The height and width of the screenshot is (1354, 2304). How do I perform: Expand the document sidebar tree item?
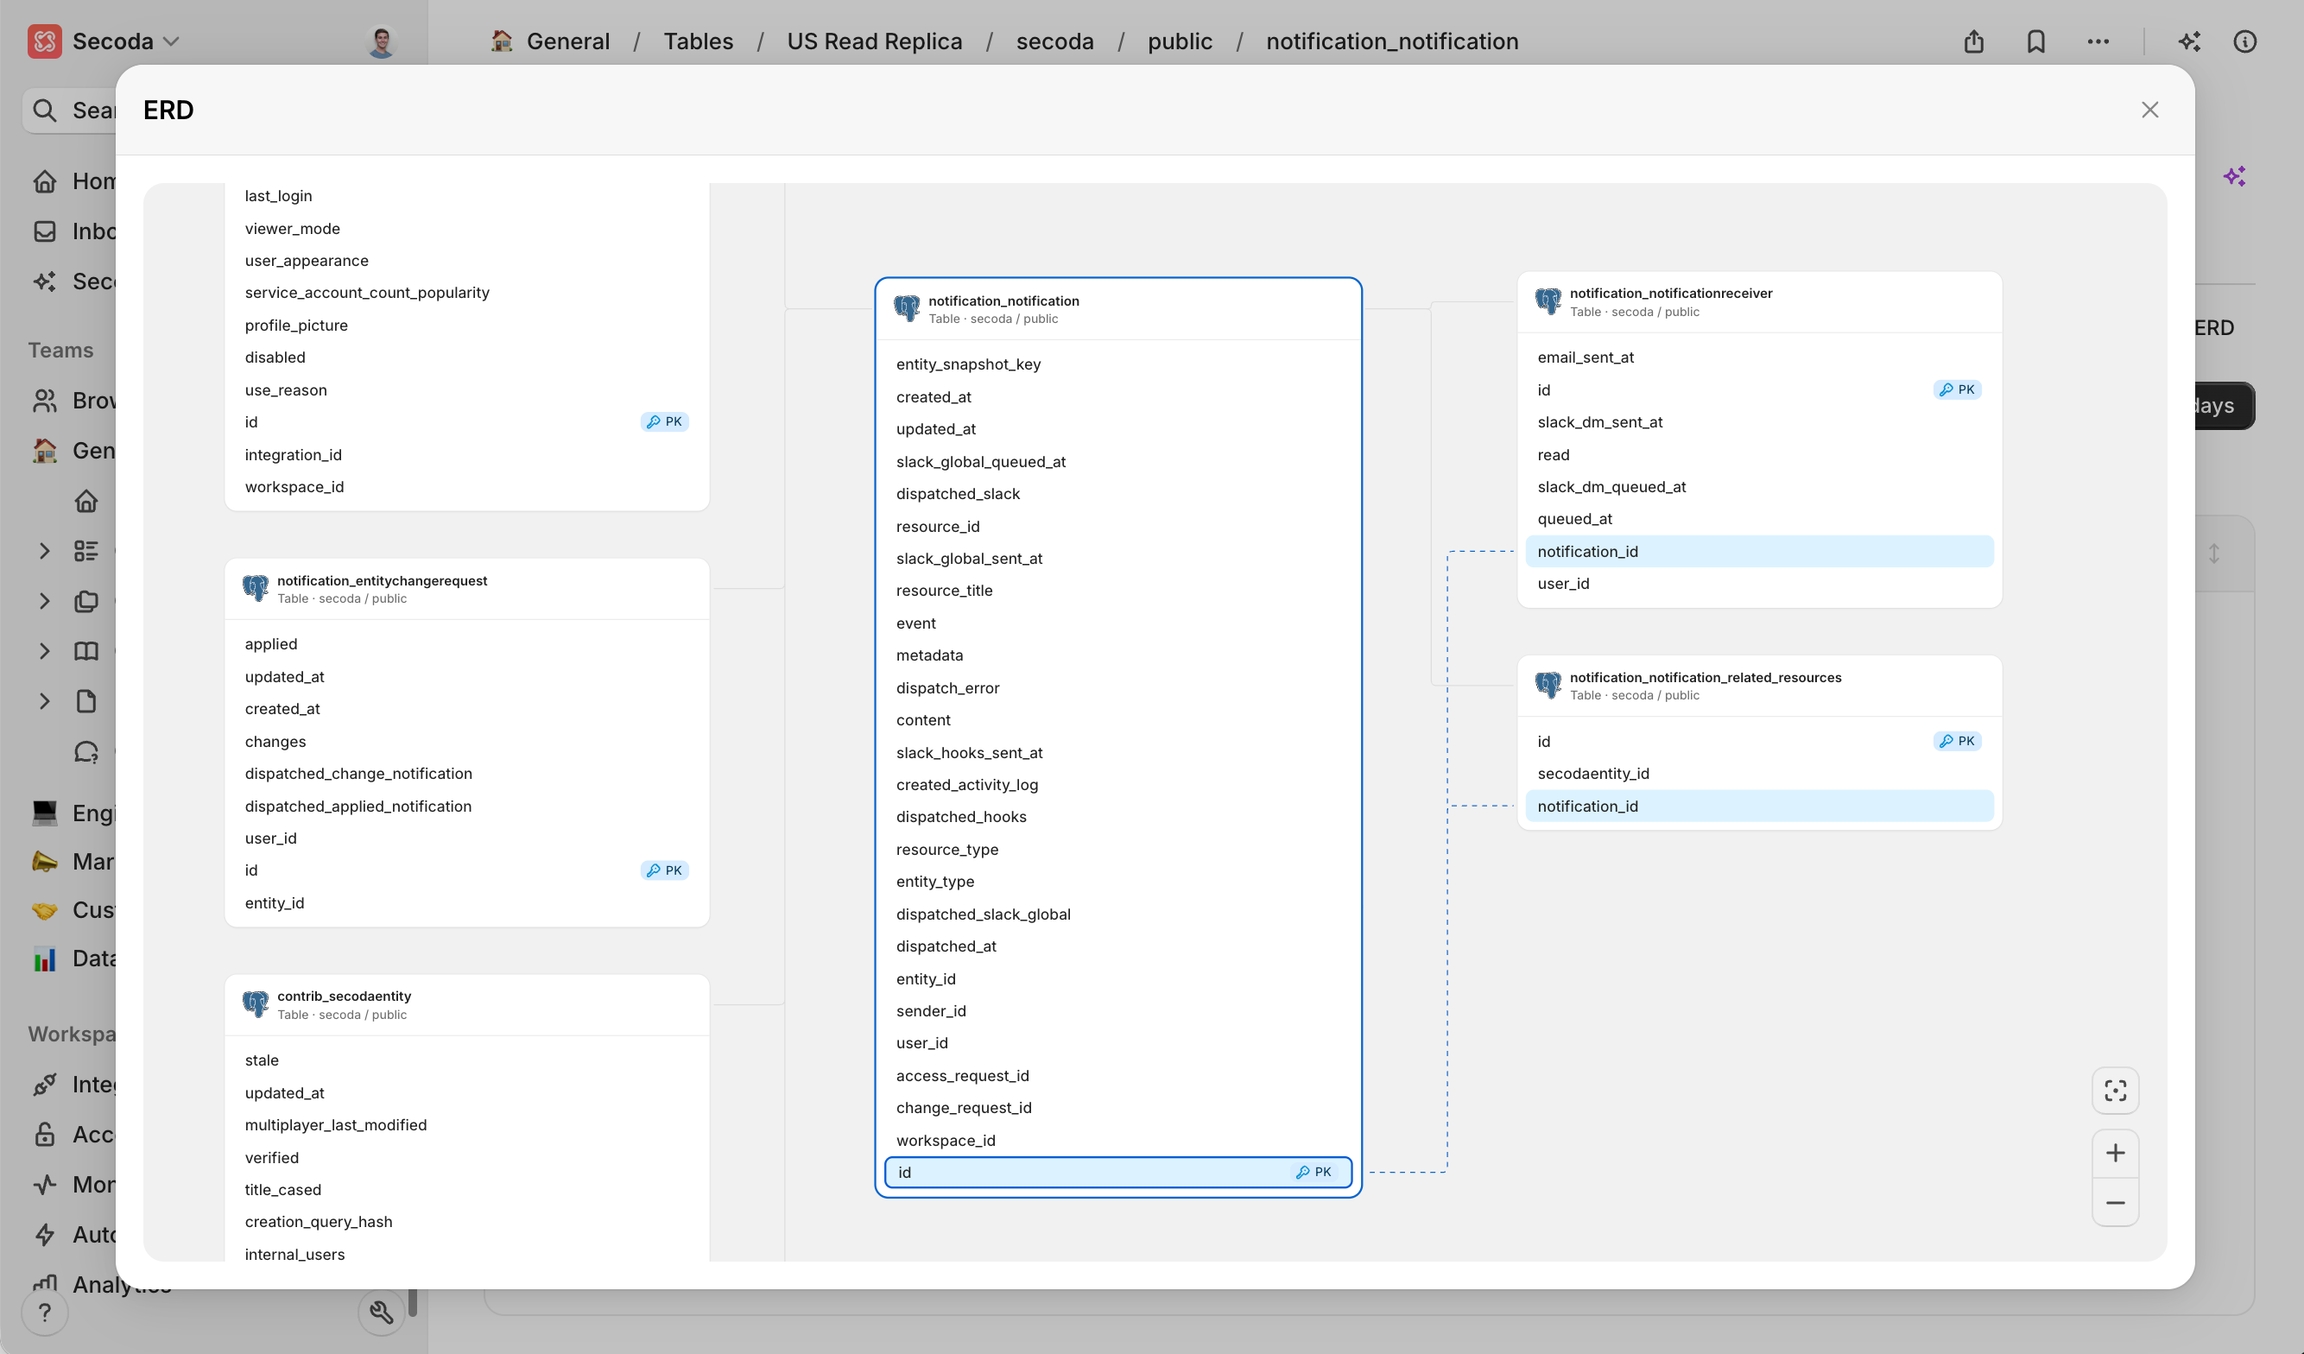click(x=44, y=701)
